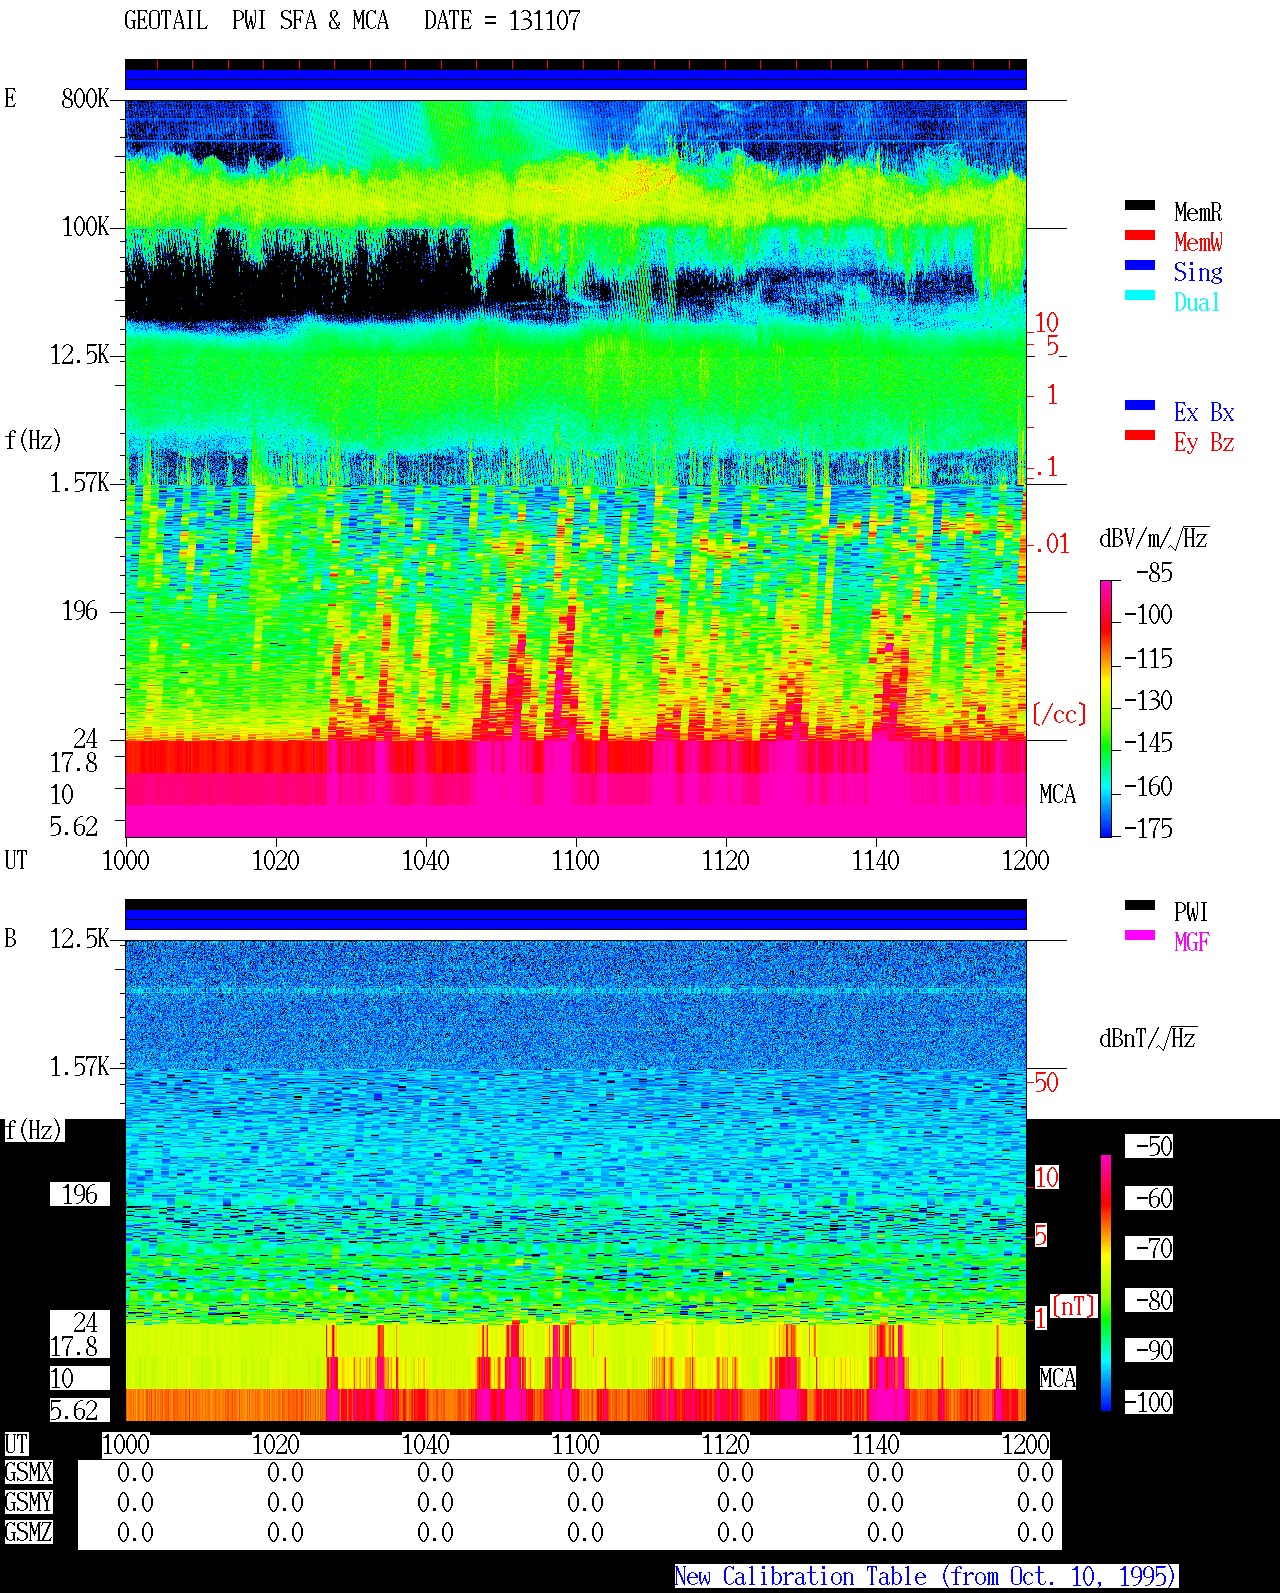The height and width of the screenshot is (1593, 1280).
Task: Click the black MemR legend swatch
Action: coord(1140,205)
